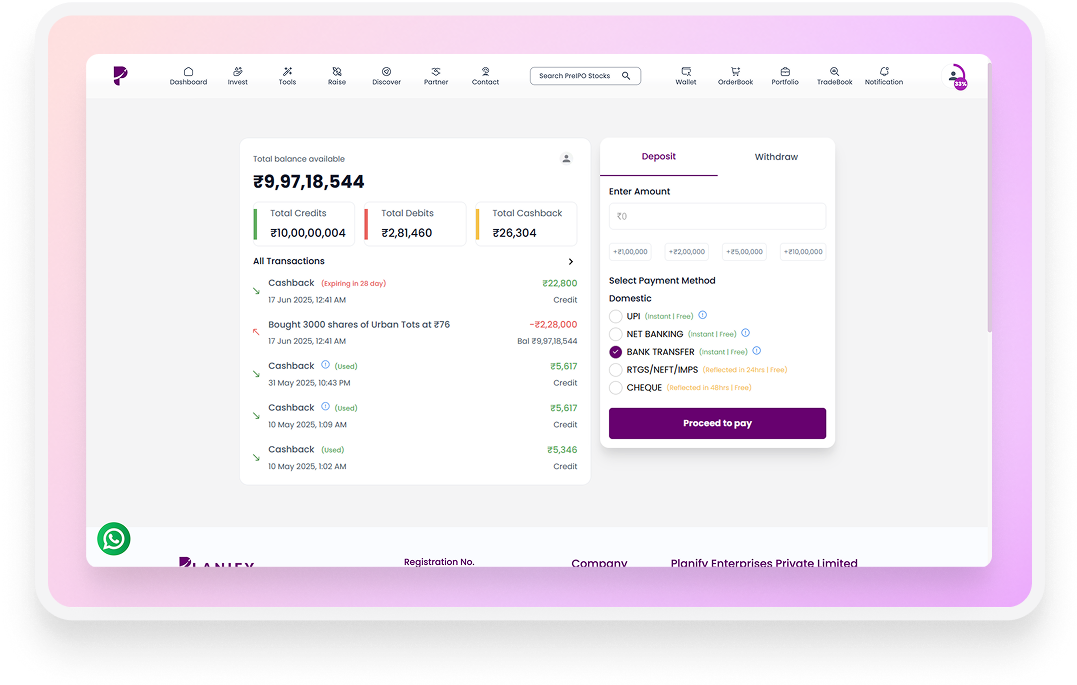This screenshot has width=1077, height=685.
Task: Show info for the 31 May Cashback
Action: (326, 365)
